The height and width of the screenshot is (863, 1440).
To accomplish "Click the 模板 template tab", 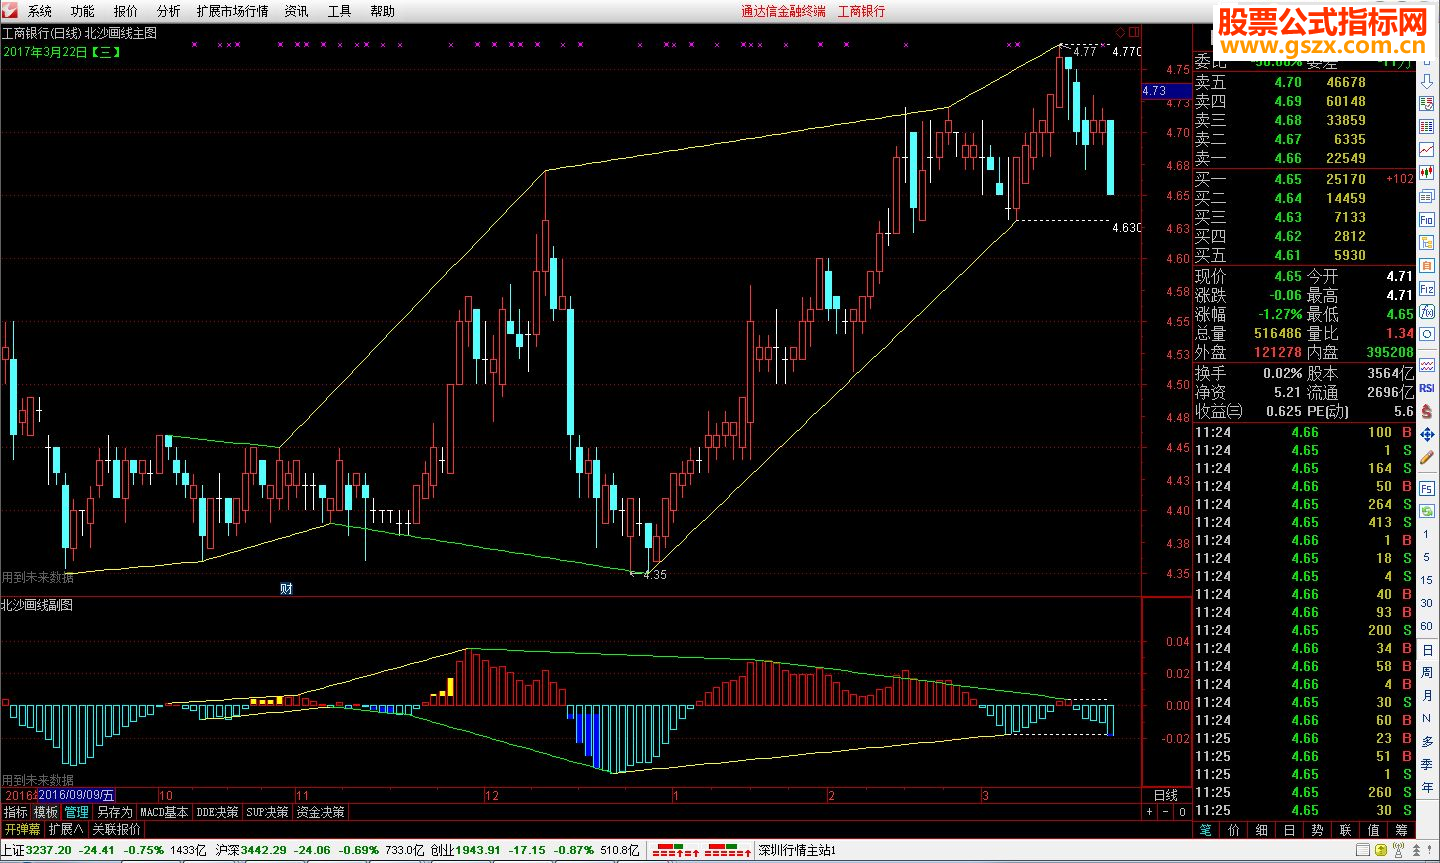I will (x=46, y=812).
